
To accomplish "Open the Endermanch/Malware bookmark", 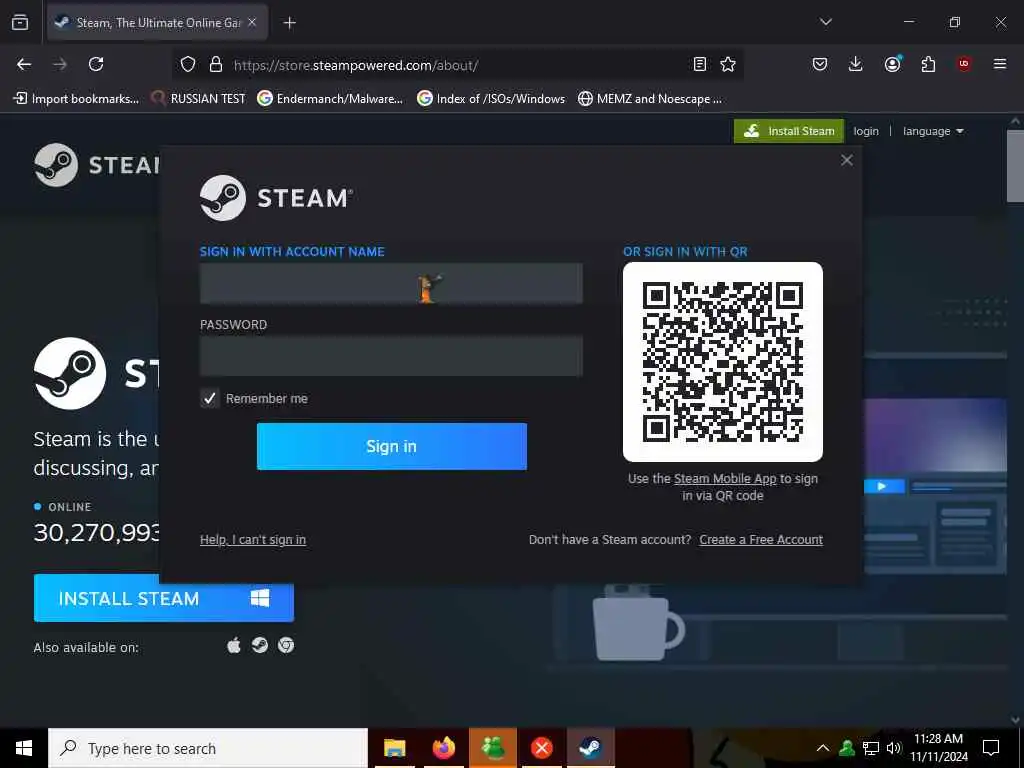I will point(330,99).
